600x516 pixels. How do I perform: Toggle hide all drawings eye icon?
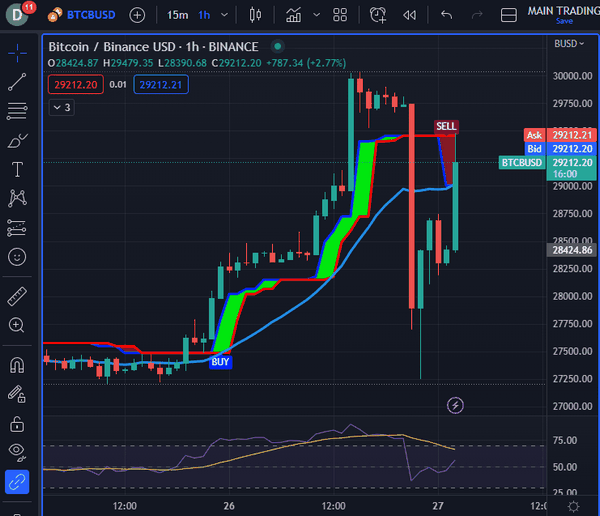point(17,452)
